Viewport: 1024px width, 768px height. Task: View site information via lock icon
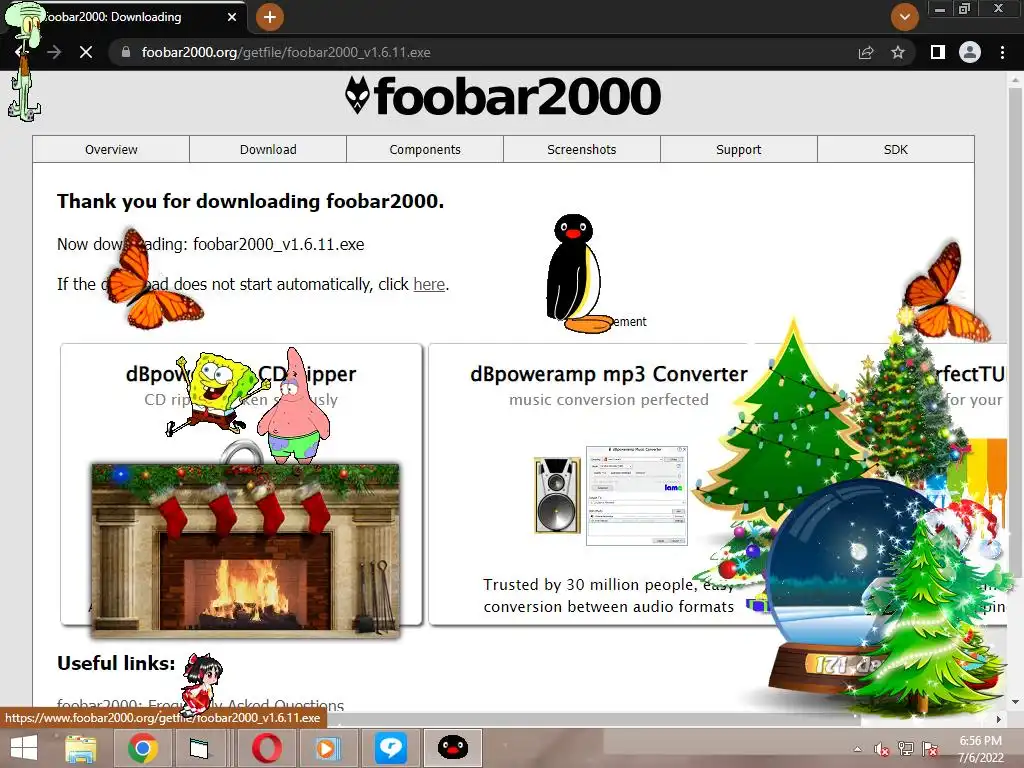coord(126,52)
